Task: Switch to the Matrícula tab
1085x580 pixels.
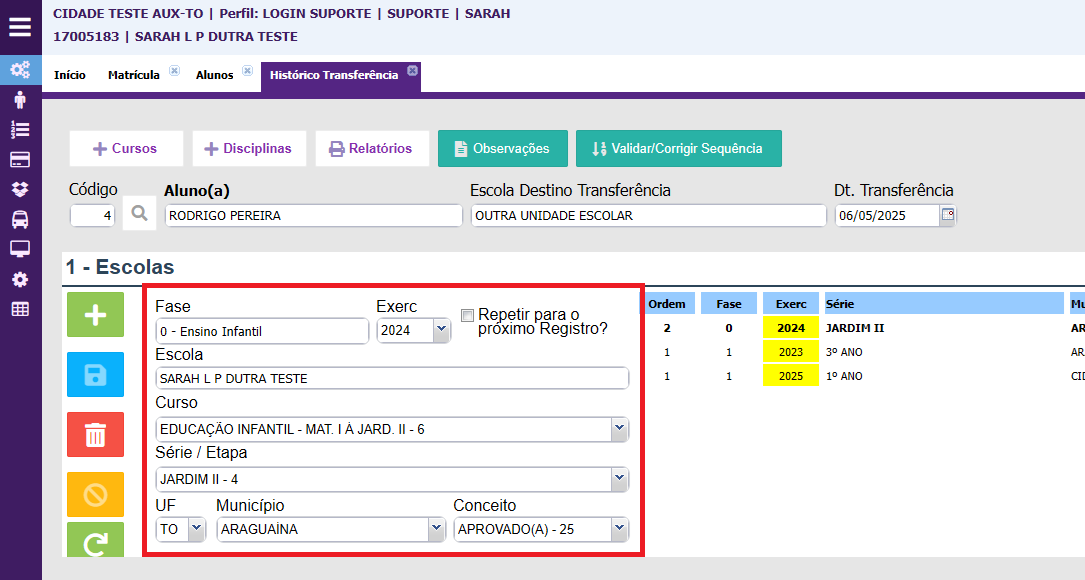Action: tap(134, 75)
